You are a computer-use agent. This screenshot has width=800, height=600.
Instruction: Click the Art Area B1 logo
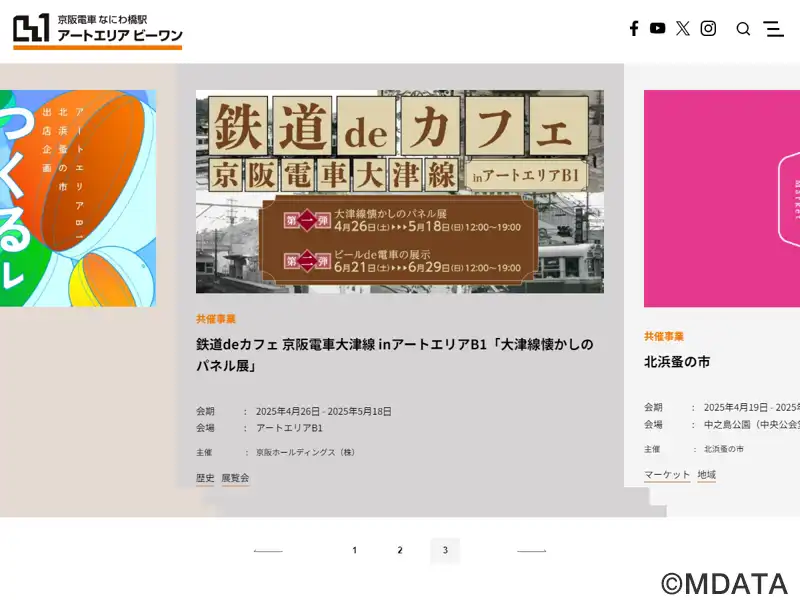click(x=97, y=31)
